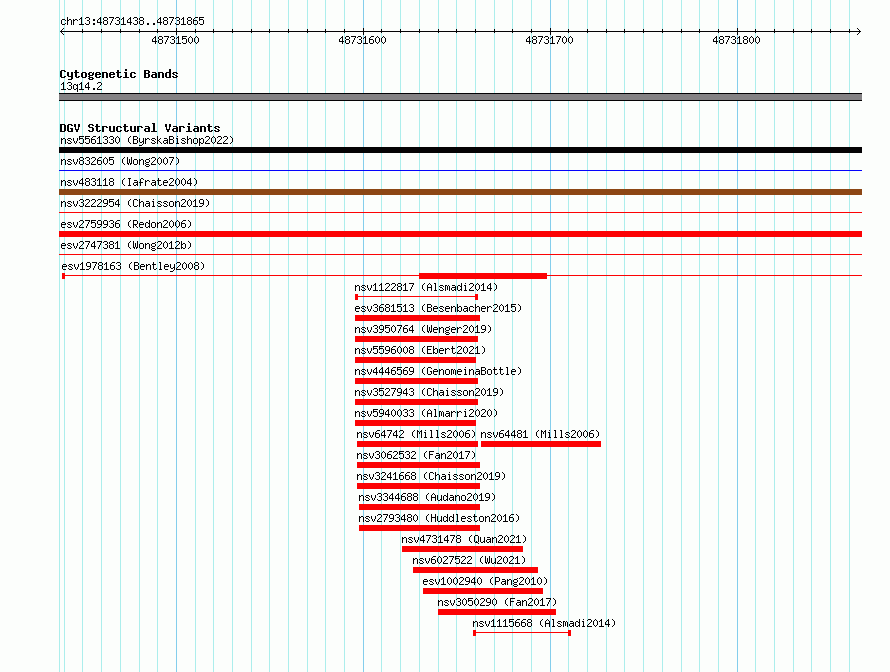The width and height of the screenshot is (890, 672).
Task: Open esv1002940 (Pang2010) label
Action: click(485, 581)
